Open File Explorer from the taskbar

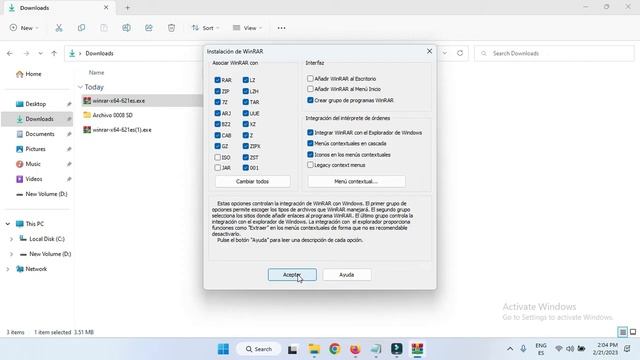pos(314,349)
